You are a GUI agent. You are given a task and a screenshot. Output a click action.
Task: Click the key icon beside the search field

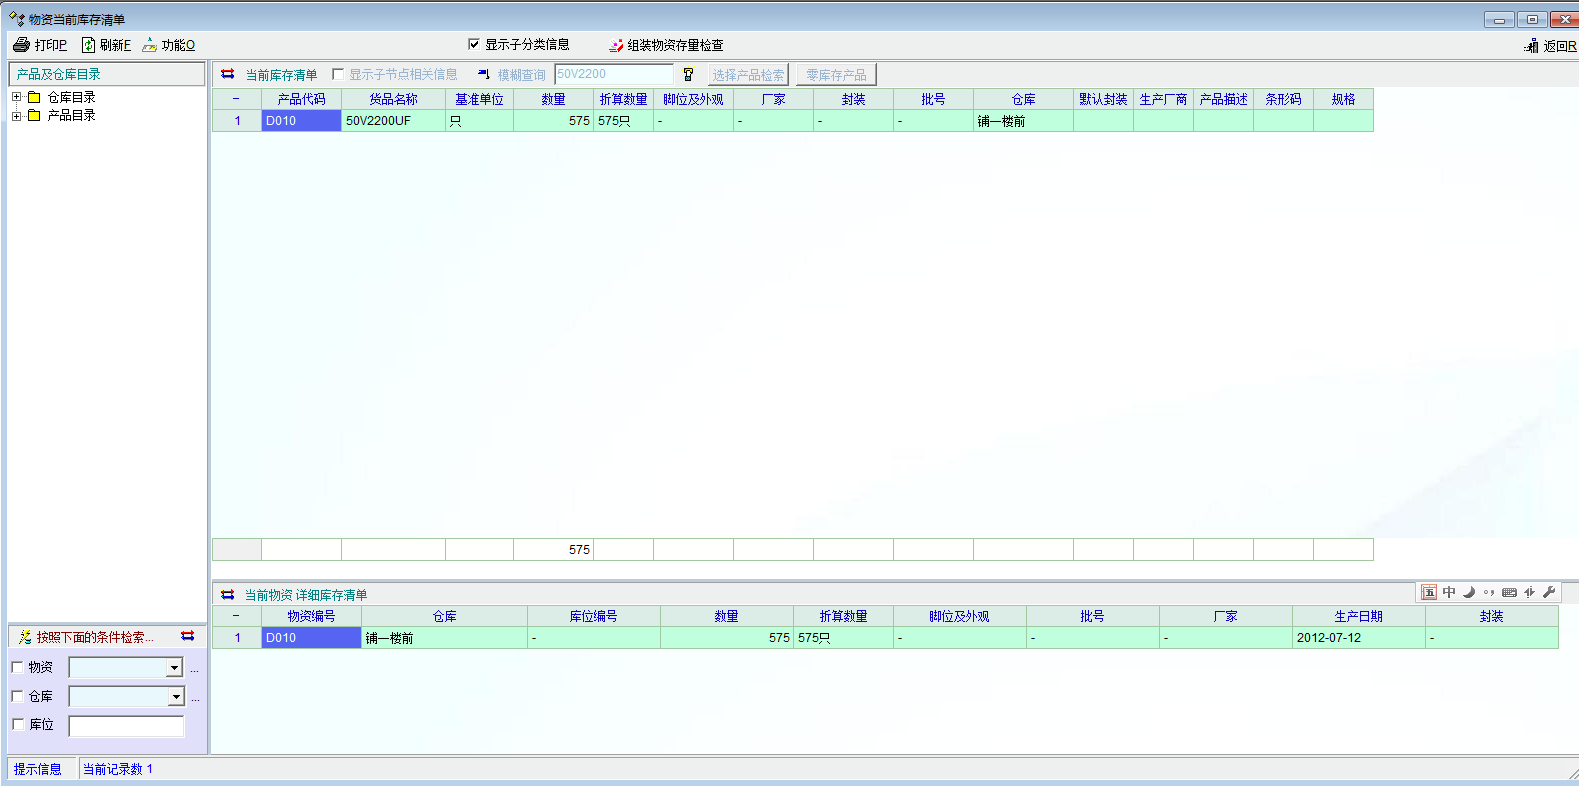pyautogui.click(x=688, y=74)
